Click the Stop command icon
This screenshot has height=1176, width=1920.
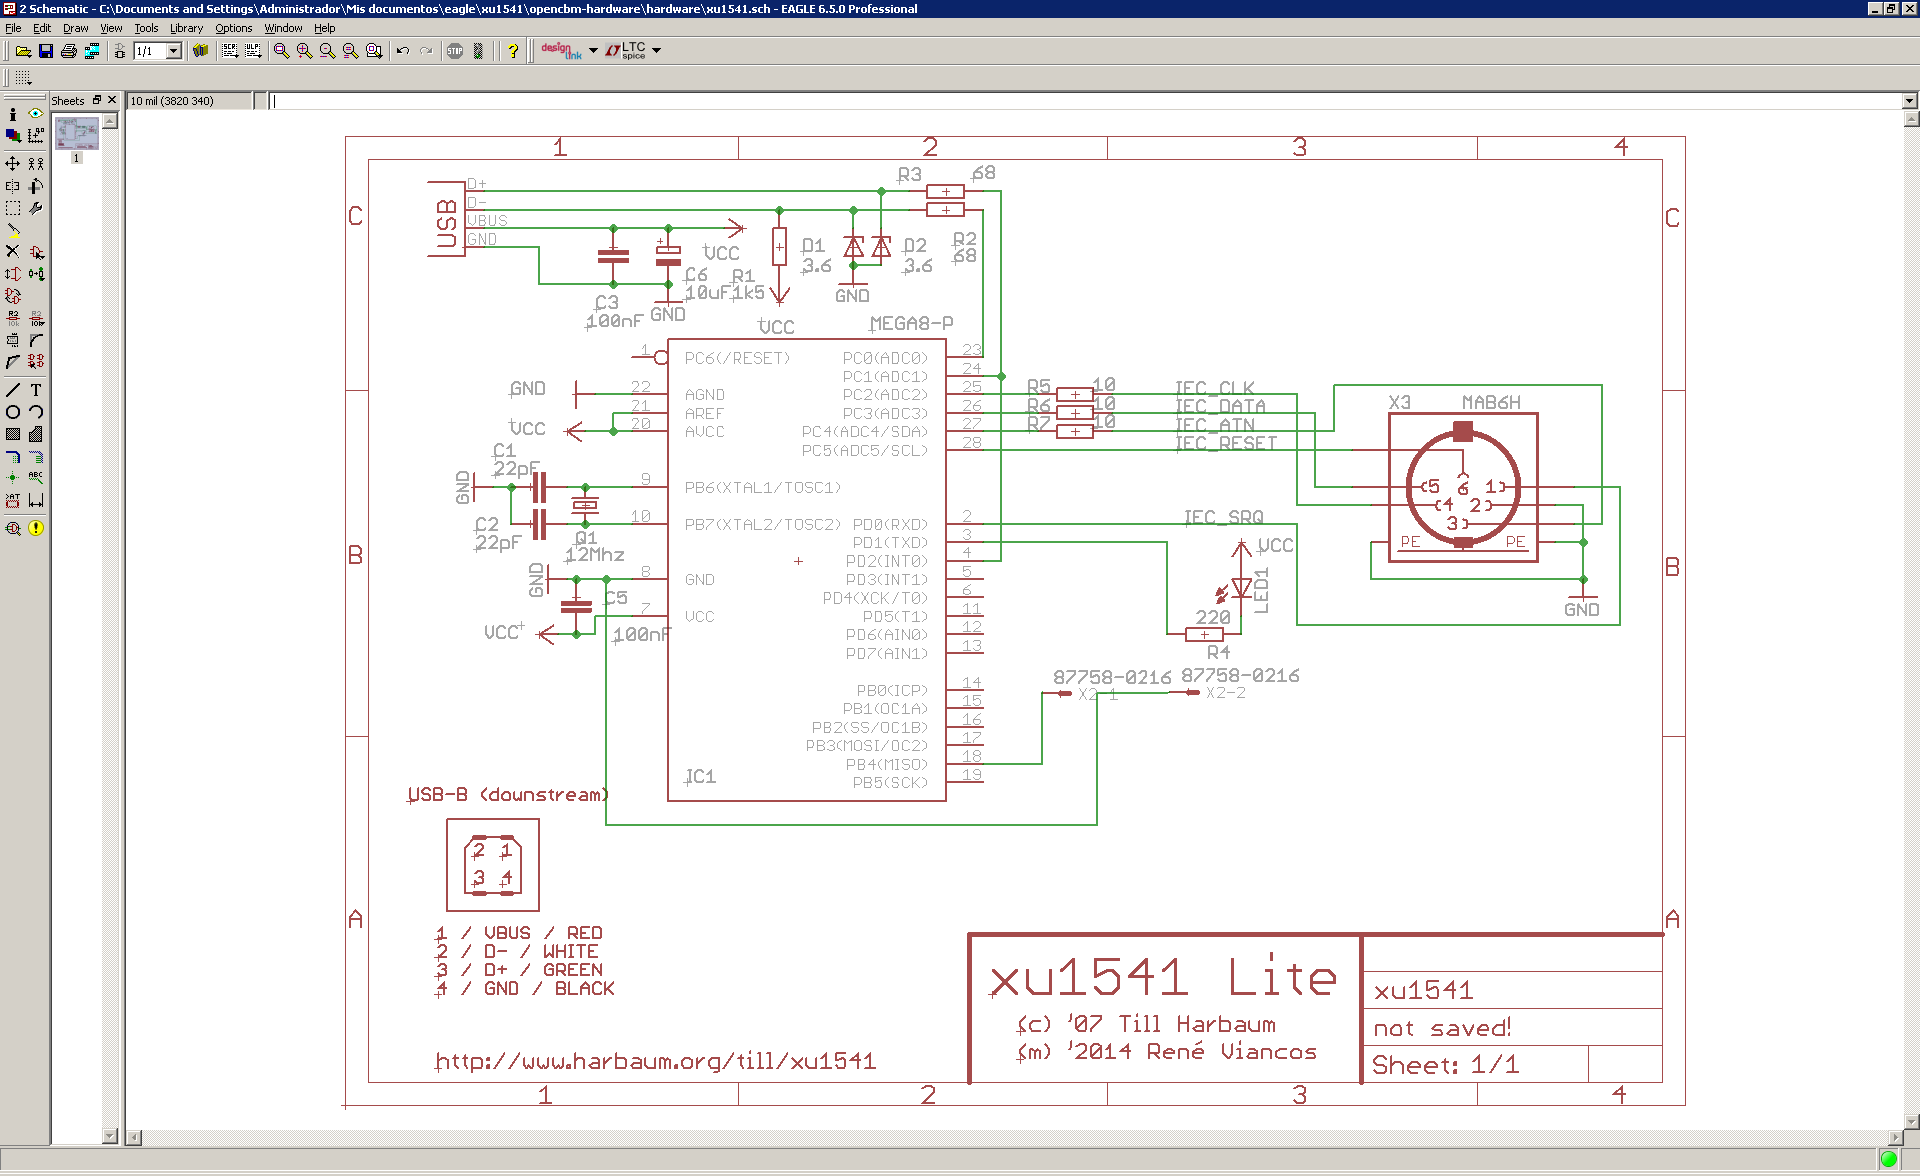coord(455,51)
